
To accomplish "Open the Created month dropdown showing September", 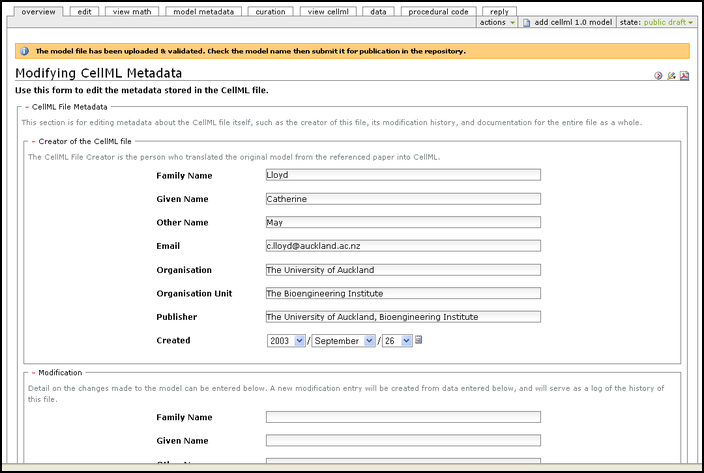I will coord(343,341).
